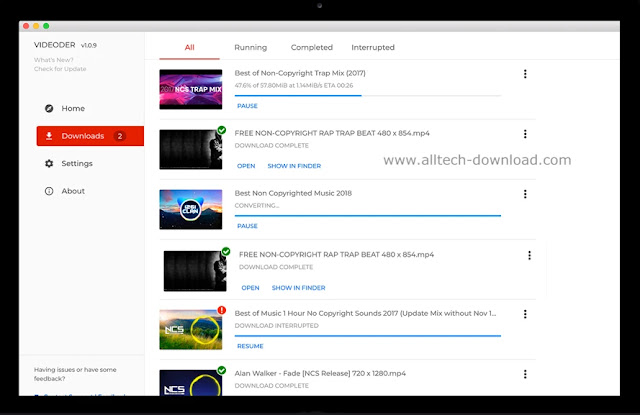Switch to the Running tab

click(251, 47)
